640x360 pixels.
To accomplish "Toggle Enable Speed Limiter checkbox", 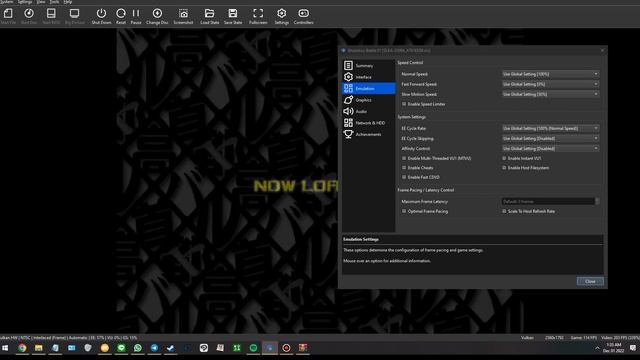I will (404, 104).
